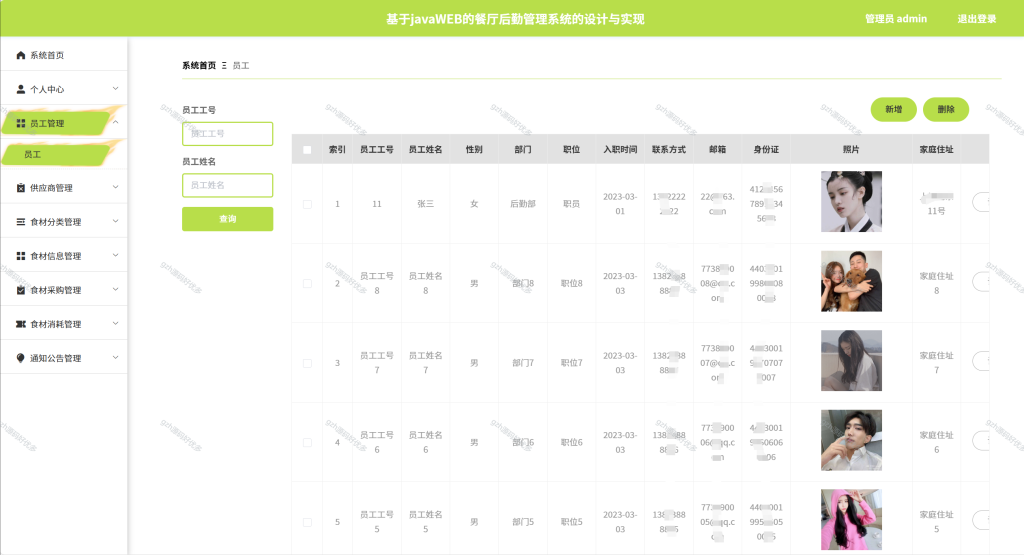Click the 供应商管理 clipboard icon
Image resolution: width=1024 pixels, height=555 pixels.
pos(21,188)
